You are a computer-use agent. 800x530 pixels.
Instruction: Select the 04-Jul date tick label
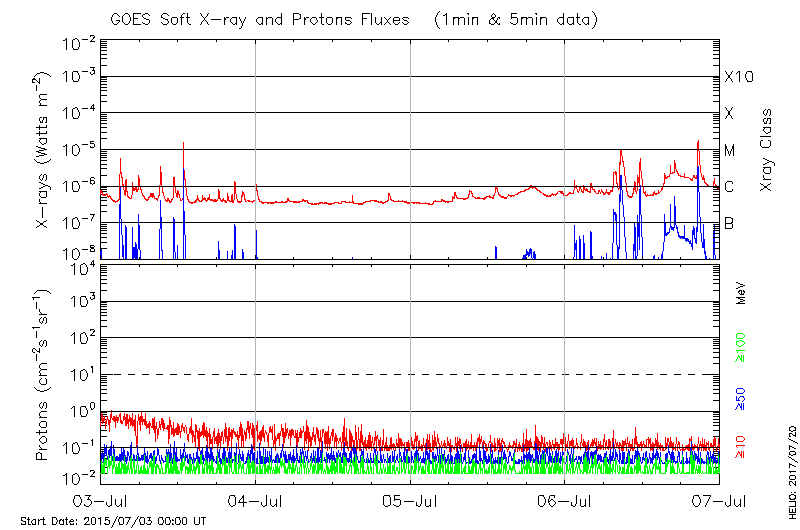[x=256, y=499]
